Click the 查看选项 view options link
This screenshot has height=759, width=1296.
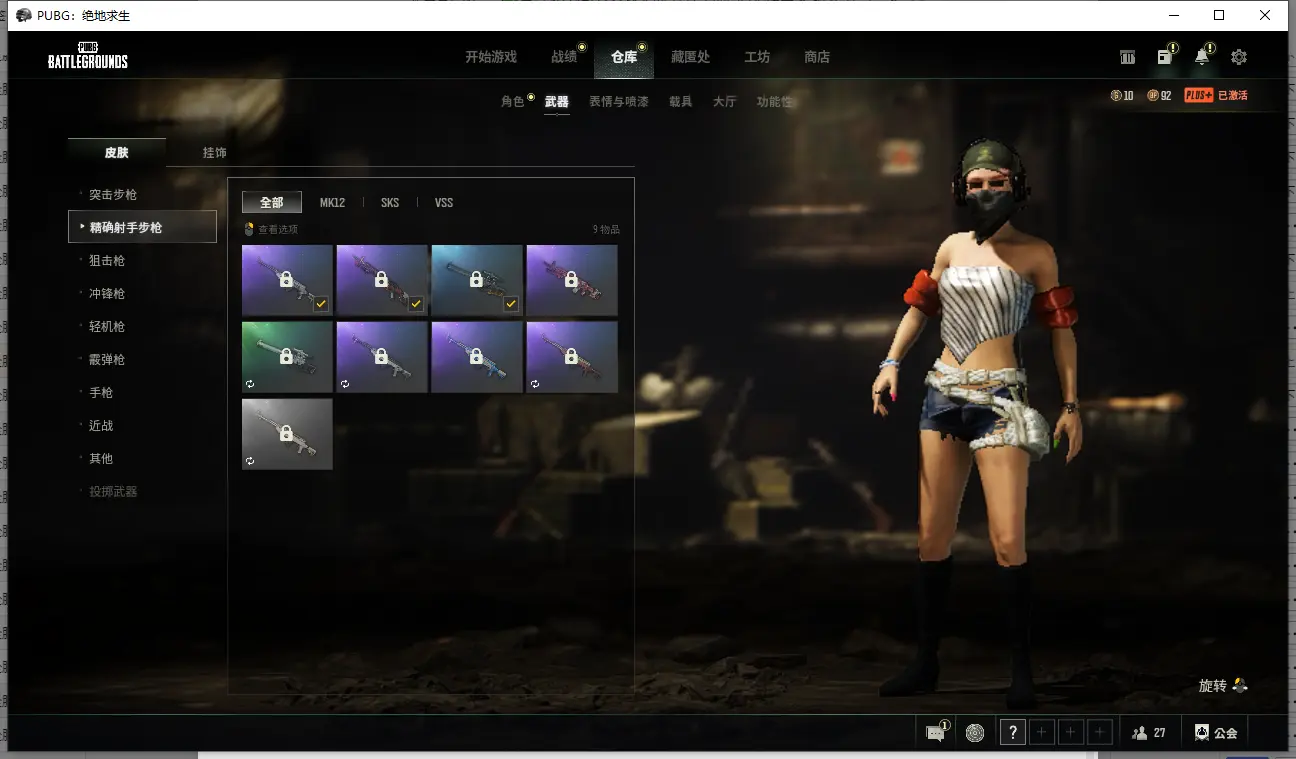[271, 229]
